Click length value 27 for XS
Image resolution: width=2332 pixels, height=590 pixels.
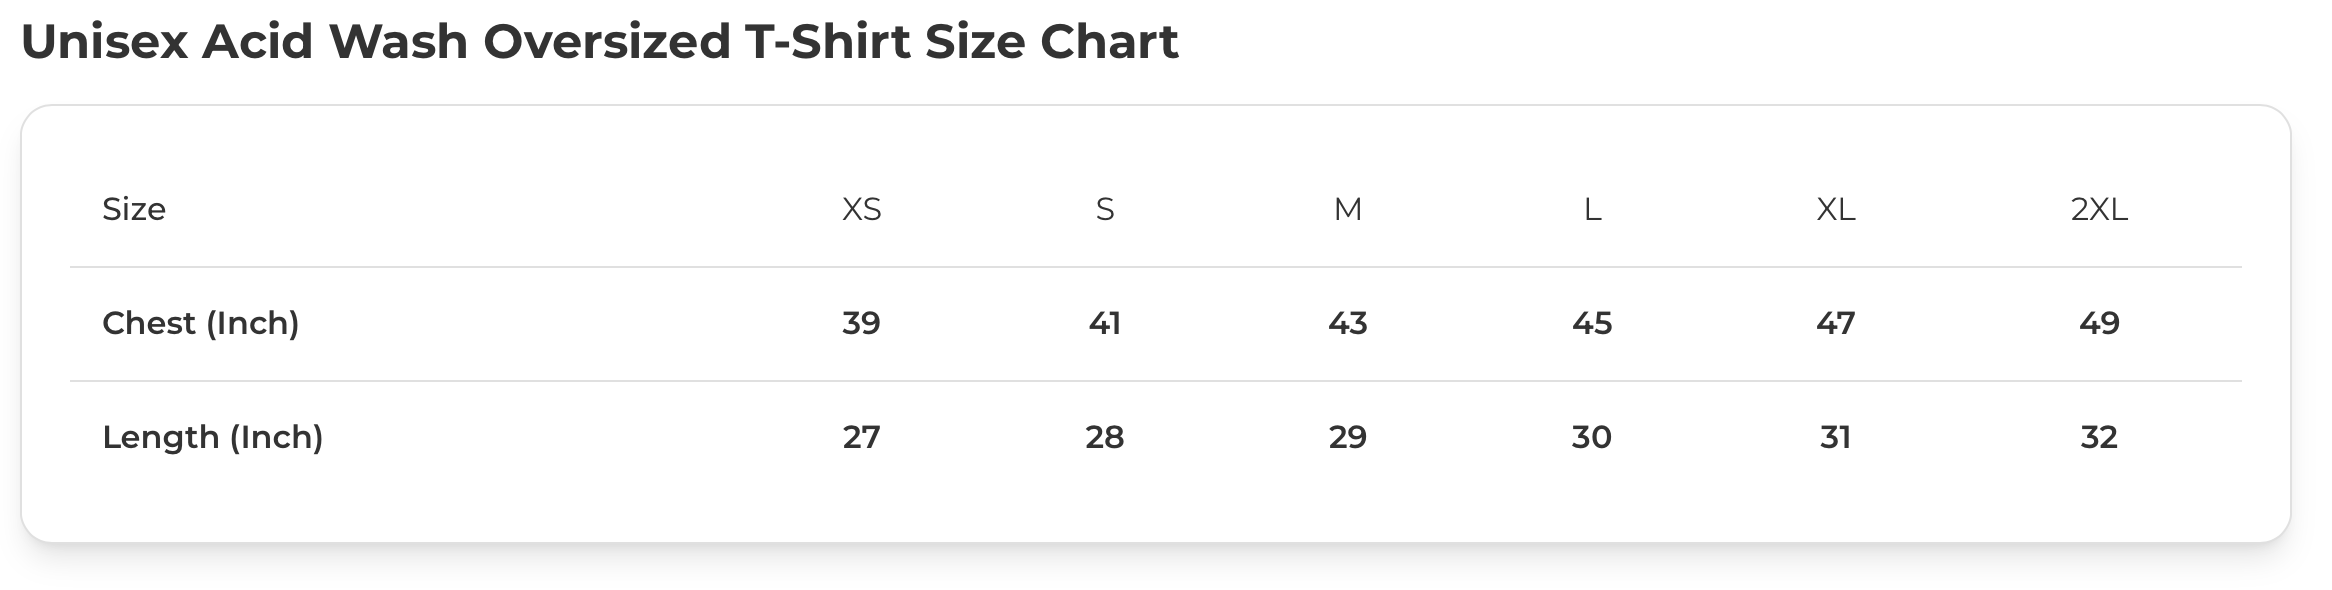tap(861, 437)
